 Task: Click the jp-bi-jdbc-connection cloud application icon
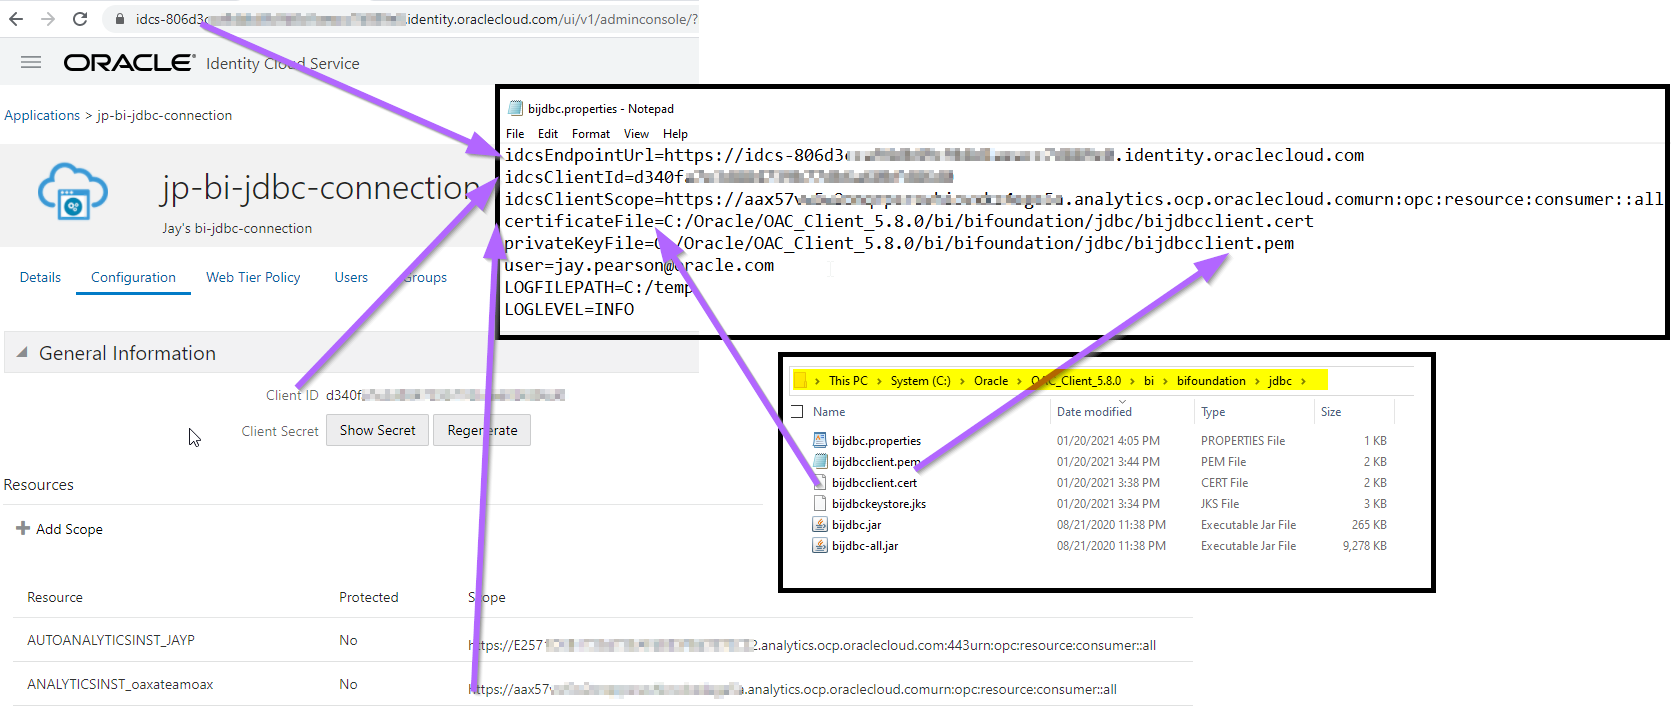(72, 191)
